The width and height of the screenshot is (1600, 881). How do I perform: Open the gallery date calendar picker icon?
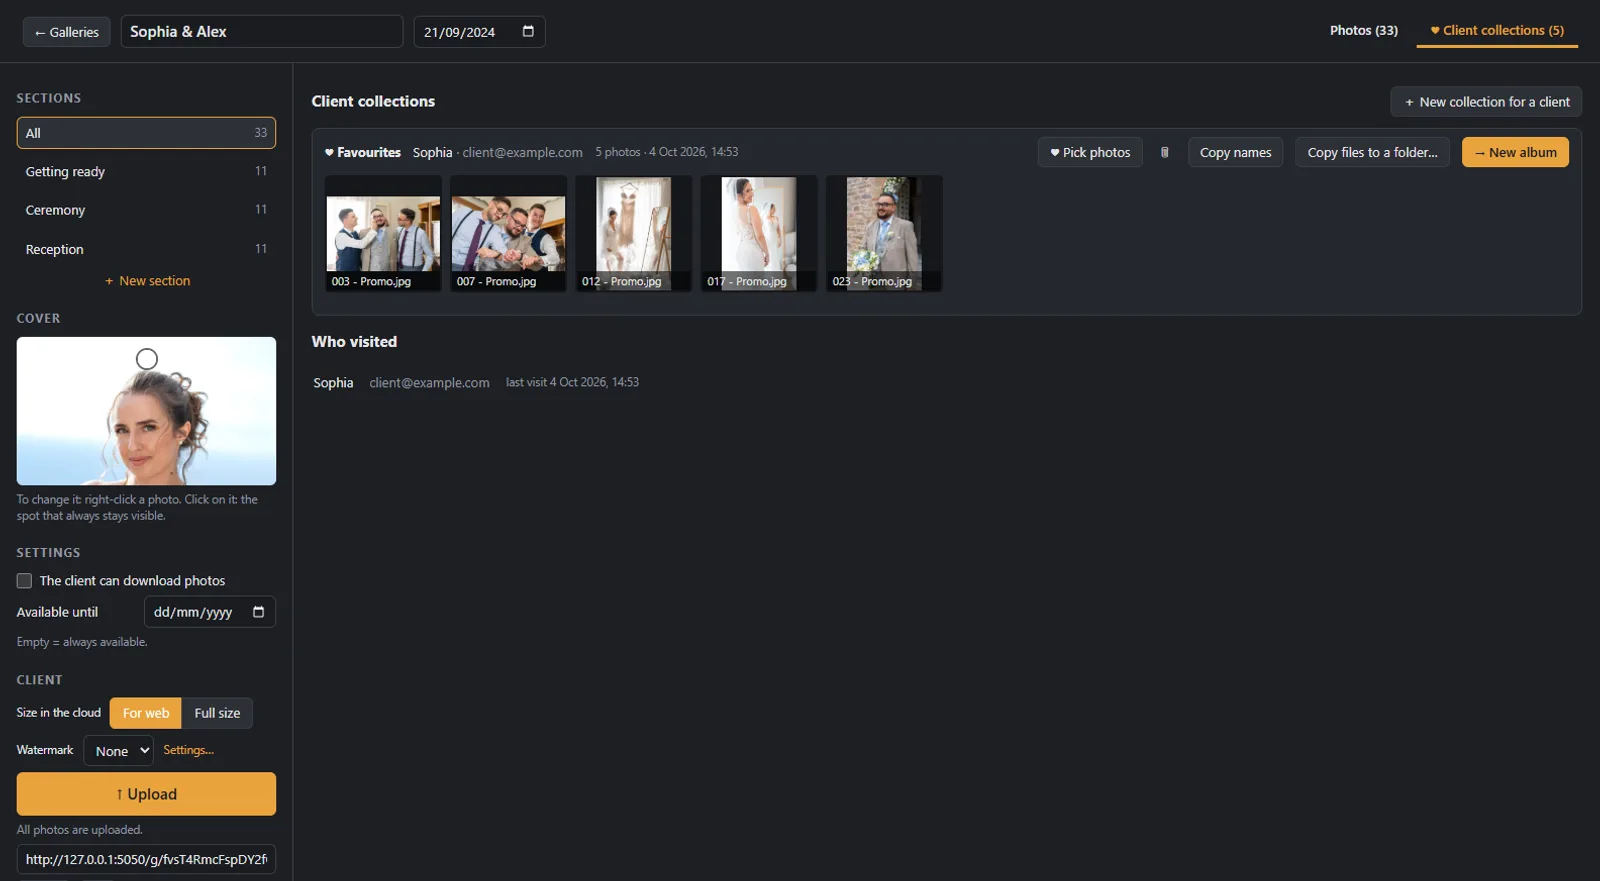click(x=528, y=32)
